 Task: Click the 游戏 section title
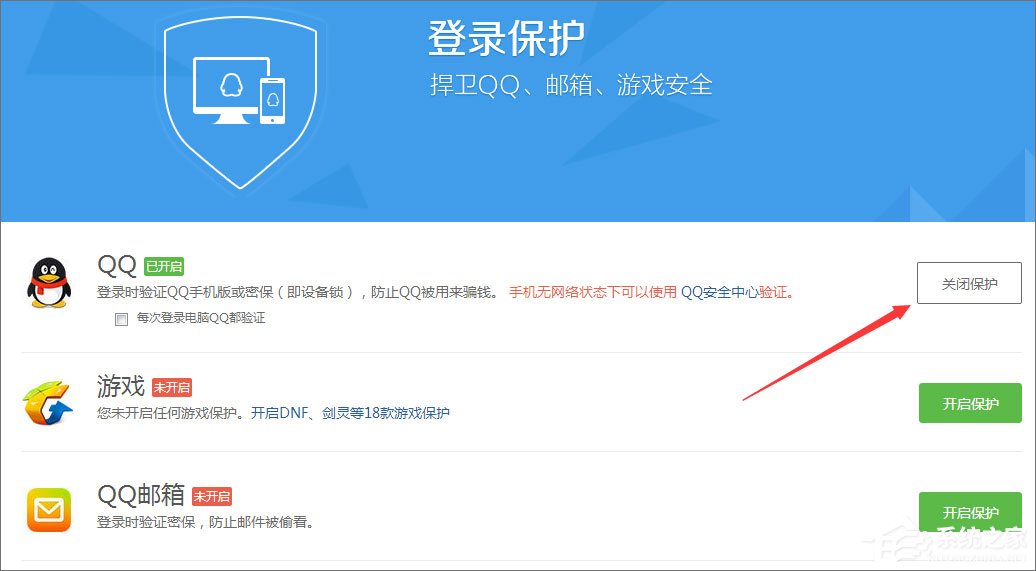pyautogui.click(x=120, y=386)
